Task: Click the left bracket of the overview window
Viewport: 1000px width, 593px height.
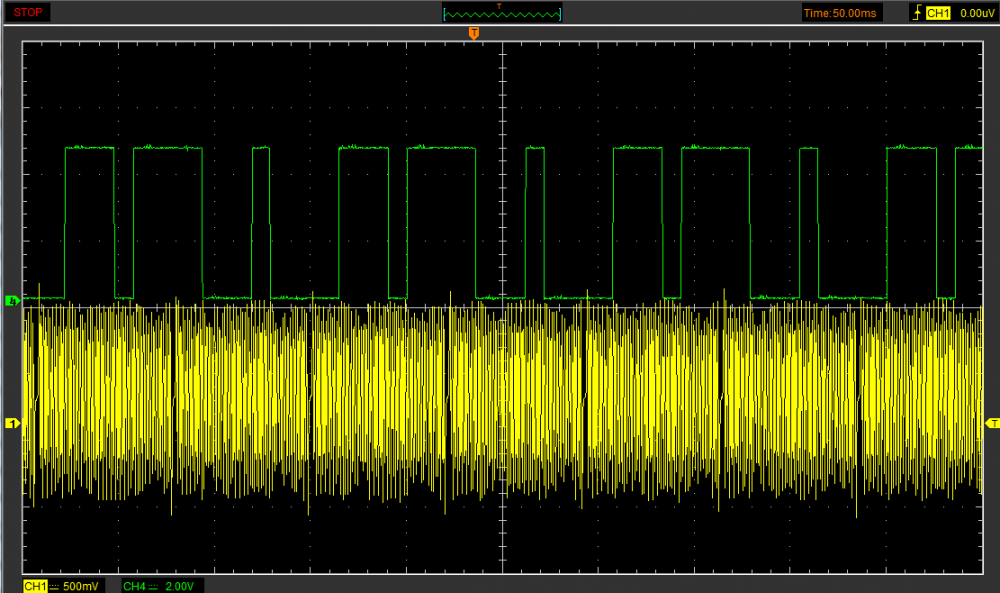Action: pos(444,14)
